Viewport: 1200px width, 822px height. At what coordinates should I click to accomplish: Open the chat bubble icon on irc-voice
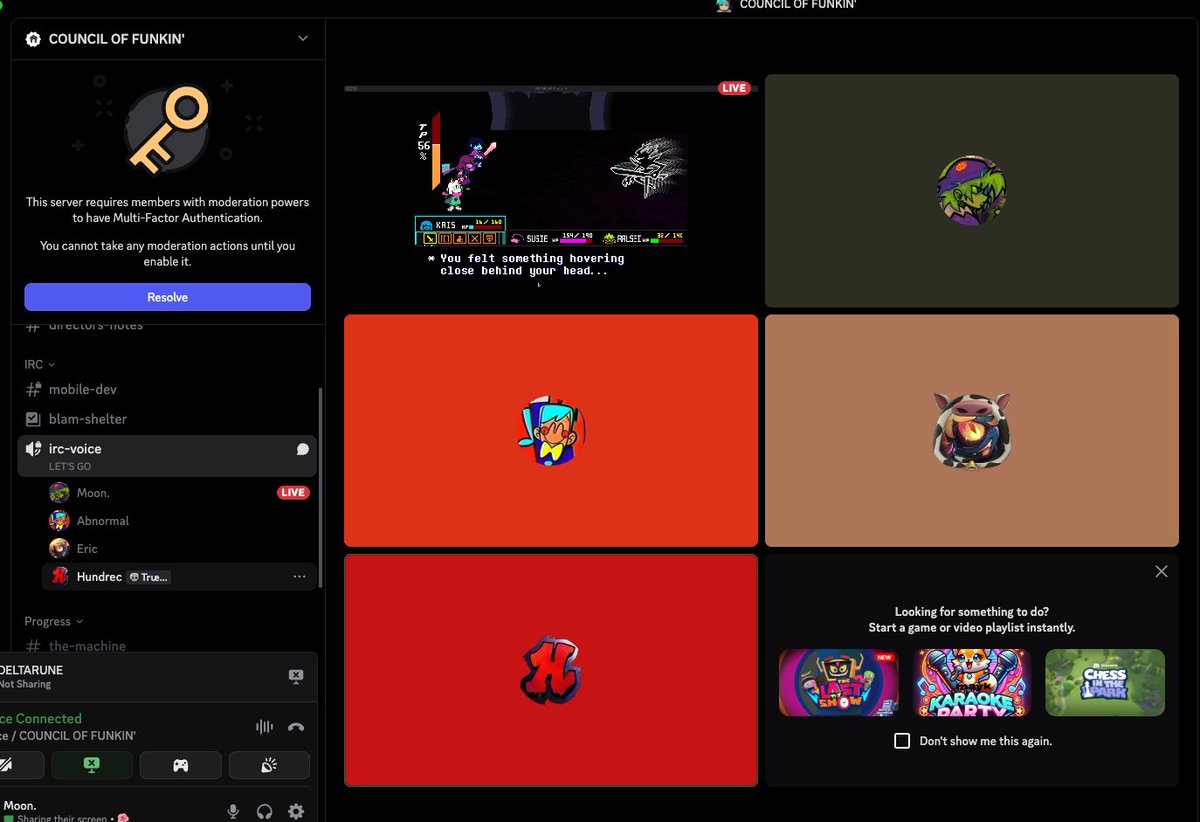pos(302,449)
